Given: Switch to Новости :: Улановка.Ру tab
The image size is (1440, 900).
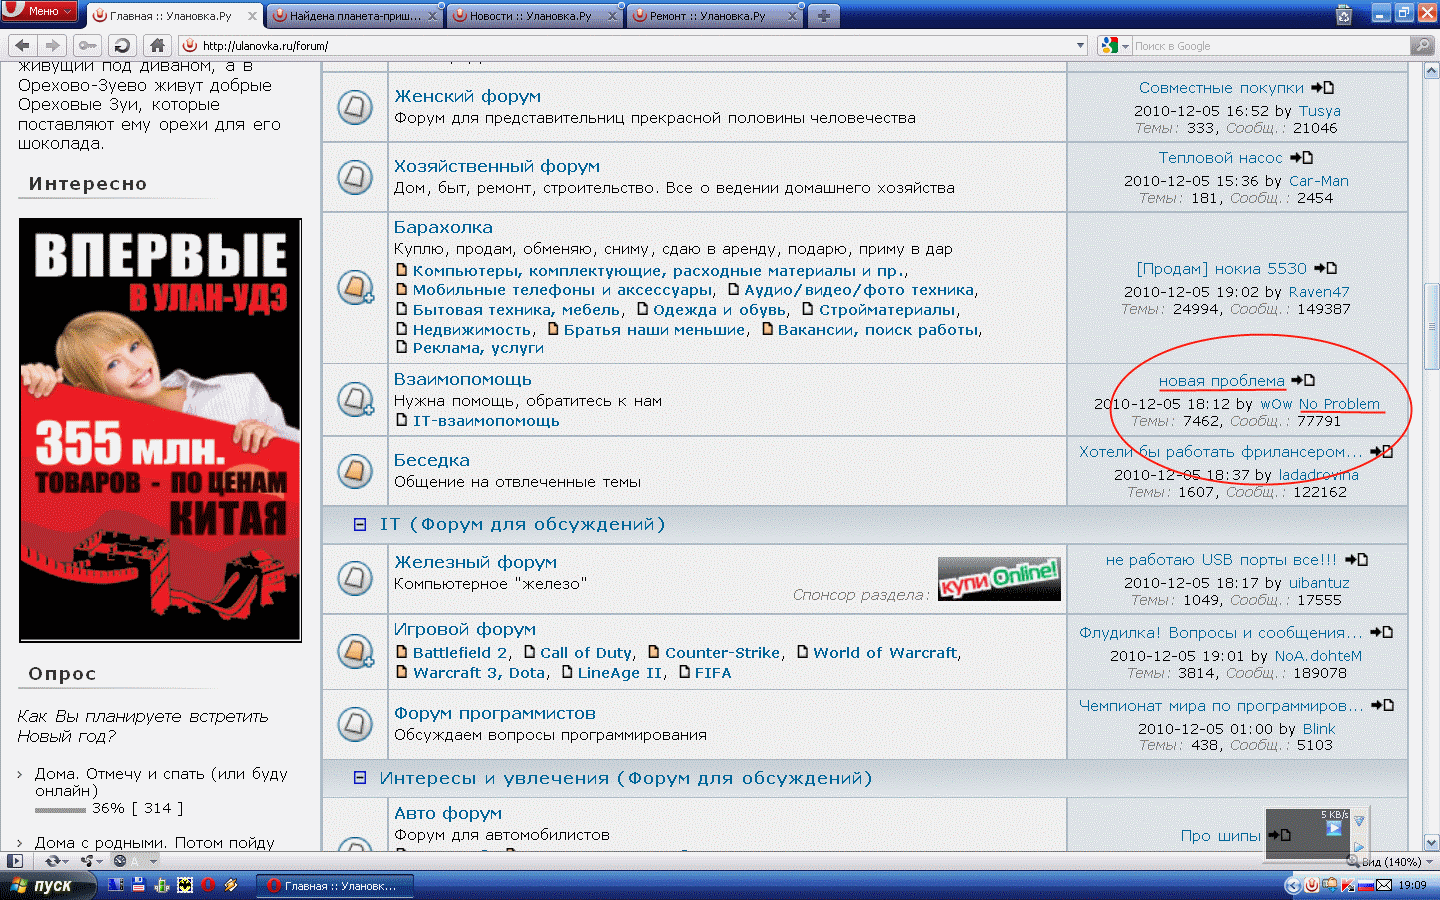Looking at the screenshot, I should pos(530,16).
